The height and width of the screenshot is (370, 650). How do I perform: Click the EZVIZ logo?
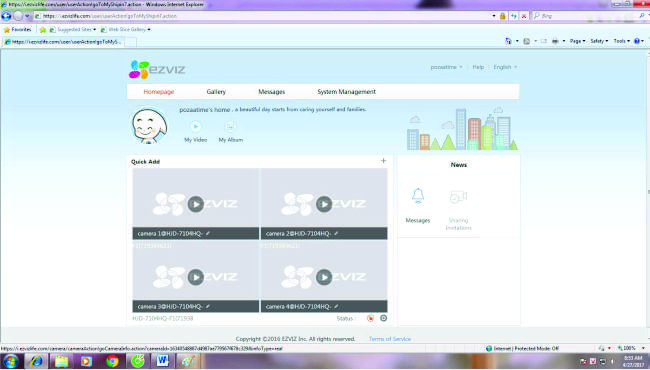coord(157,69)
